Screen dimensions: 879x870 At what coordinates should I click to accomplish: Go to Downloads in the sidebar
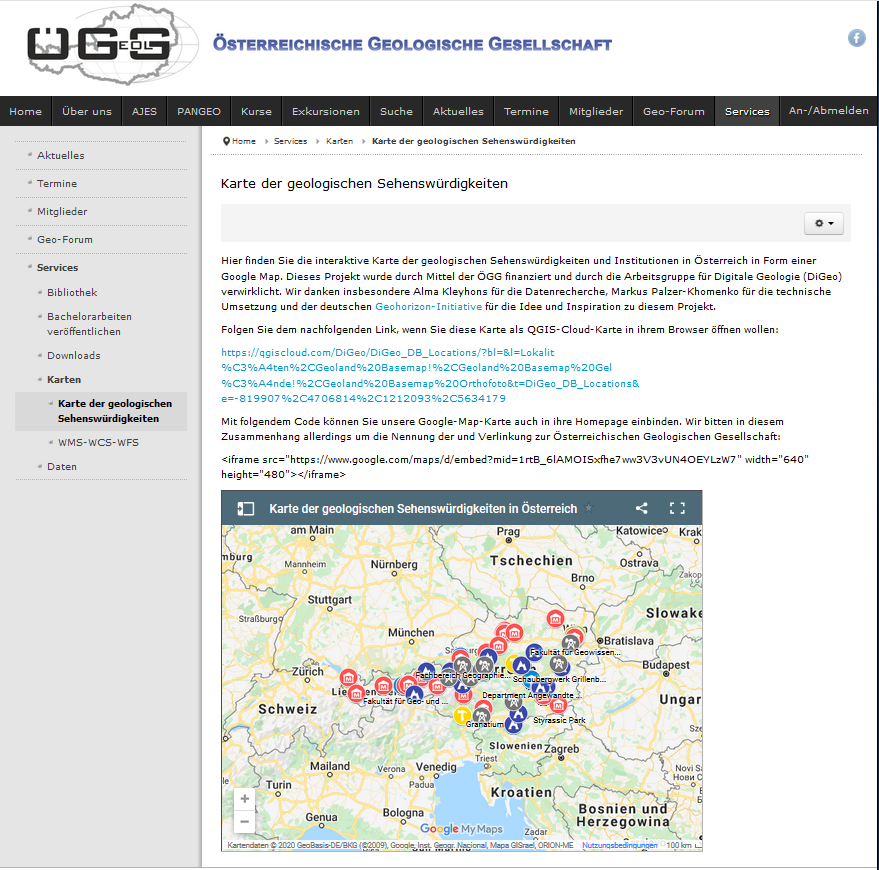tap(73, 355)
